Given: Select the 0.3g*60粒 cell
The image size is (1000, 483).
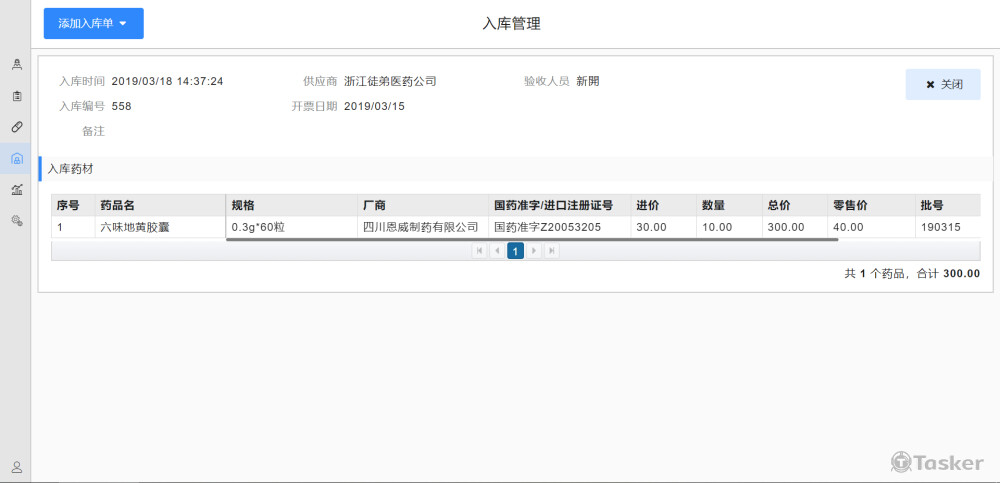Looking at the screenshot, I should pyautogui.click(x=292, y=227).
